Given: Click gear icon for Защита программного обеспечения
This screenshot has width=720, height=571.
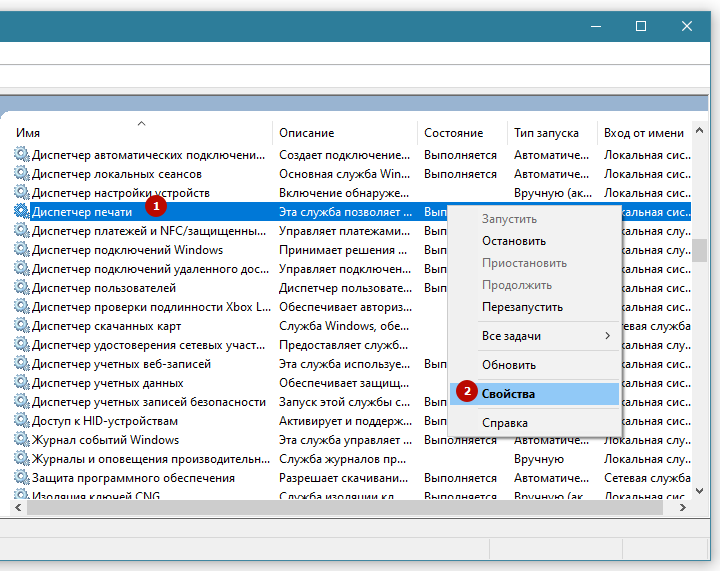Looking at the screenshot, I should (x=21, y=478).
